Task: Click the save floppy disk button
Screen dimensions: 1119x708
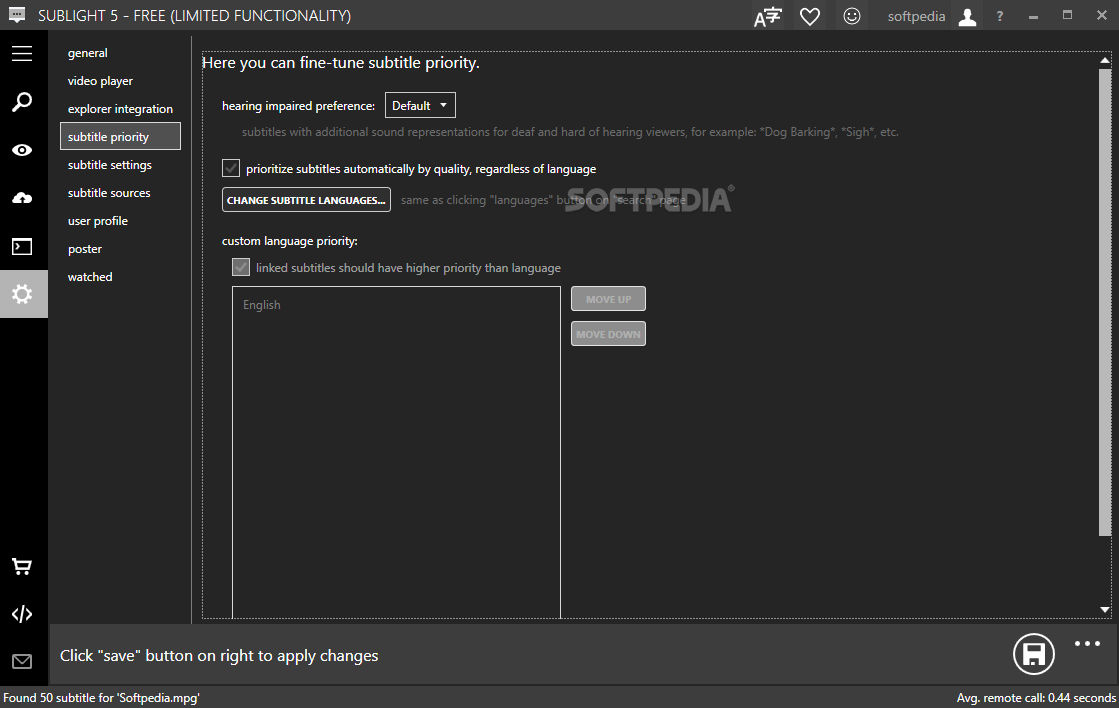Action: pyautogui.click(x=1033, y=654)
